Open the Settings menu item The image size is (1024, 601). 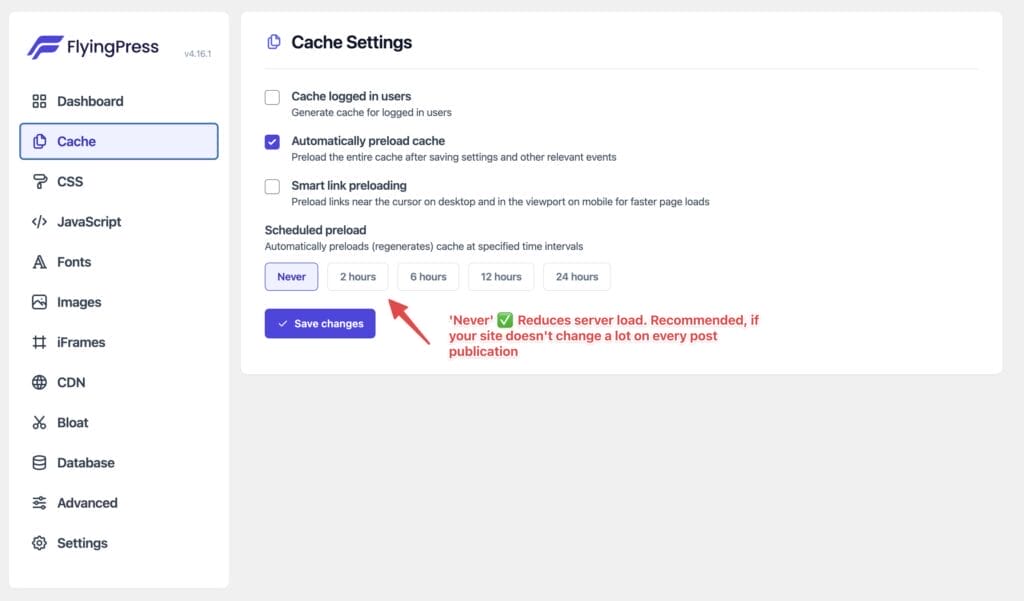point(82,543)
